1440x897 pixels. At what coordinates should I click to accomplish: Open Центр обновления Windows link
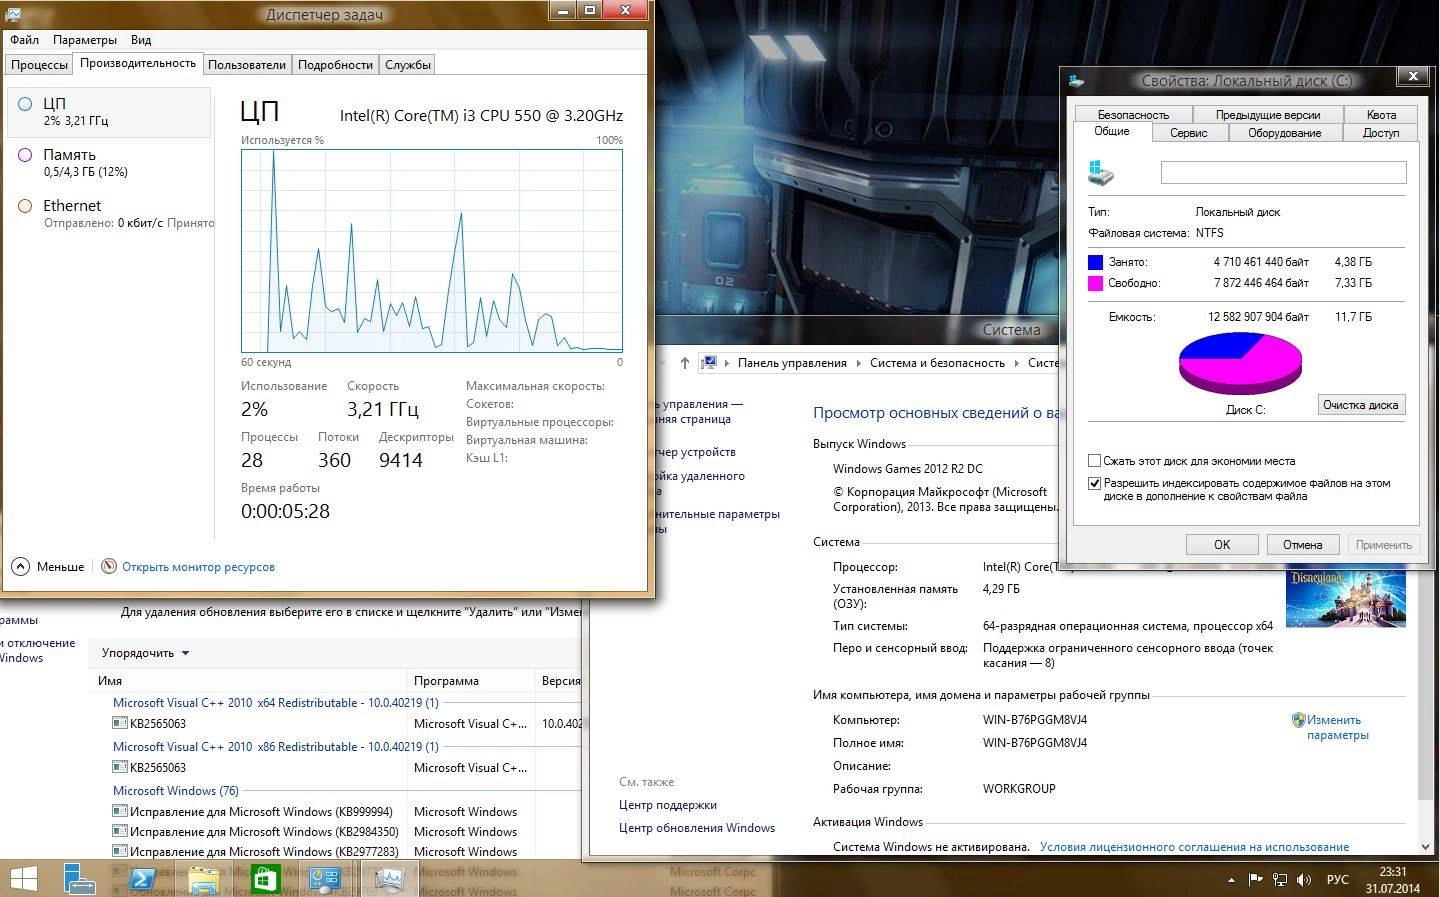697,828
